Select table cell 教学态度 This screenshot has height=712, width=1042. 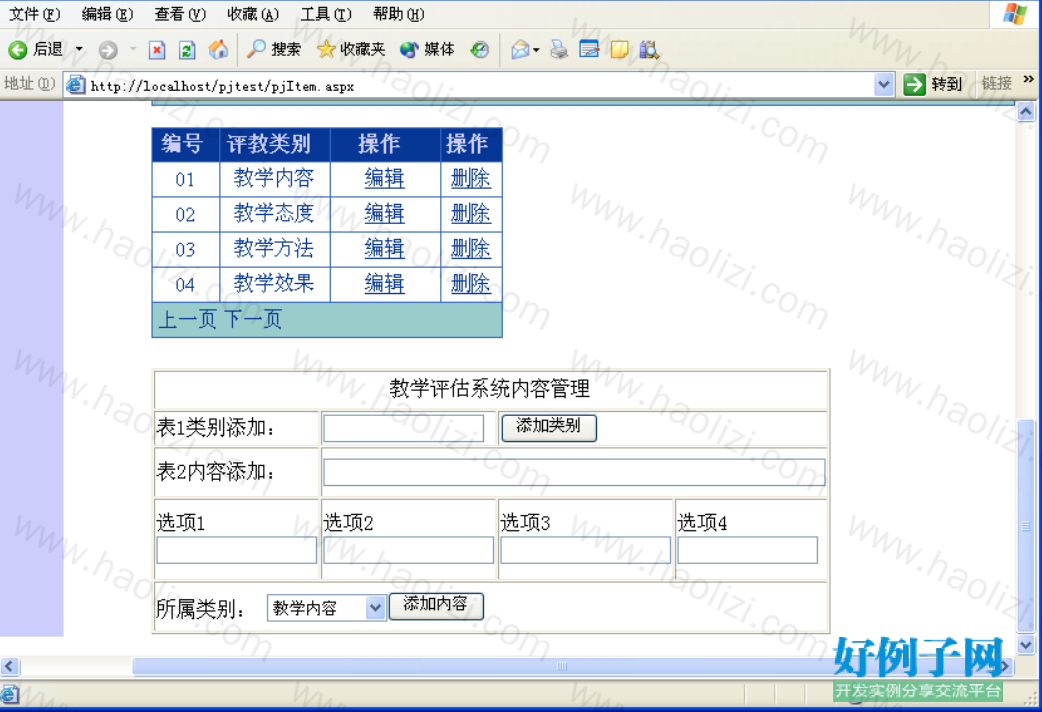pyautogui.click(x=274, y=213)
